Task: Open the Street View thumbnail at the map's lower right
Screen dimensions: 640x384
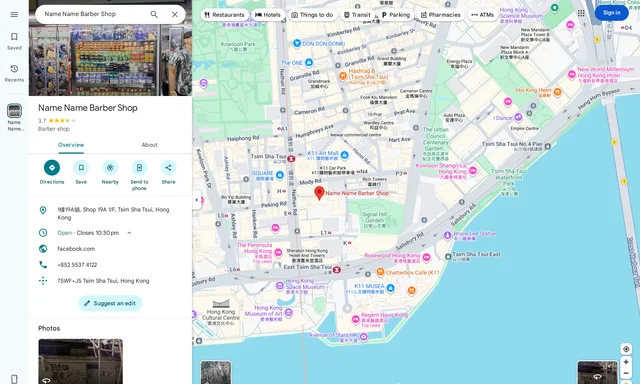Action: click(x=597, y=372)
